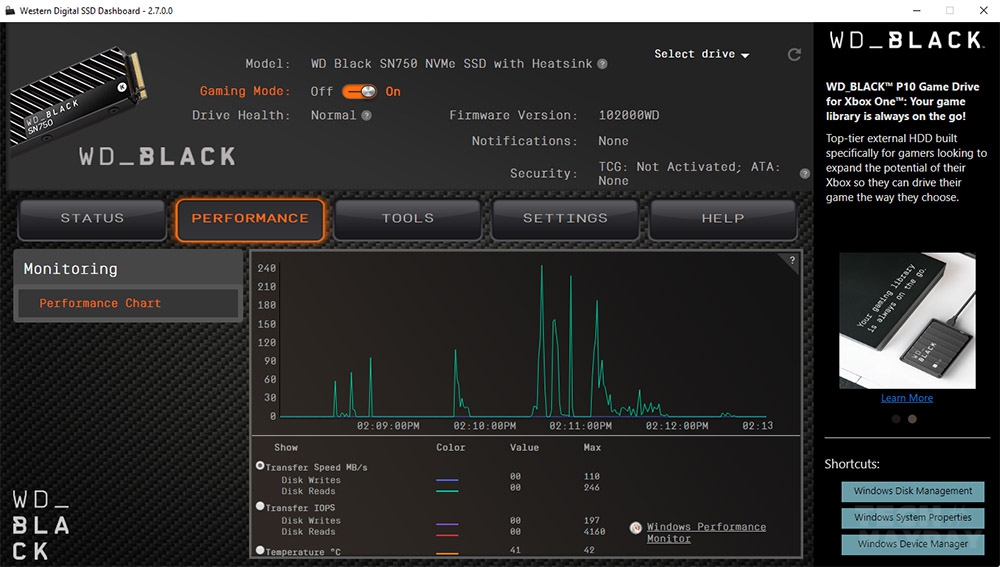
Task: Switch to the PERFORMANCE tab
Action: pos(250,219)
